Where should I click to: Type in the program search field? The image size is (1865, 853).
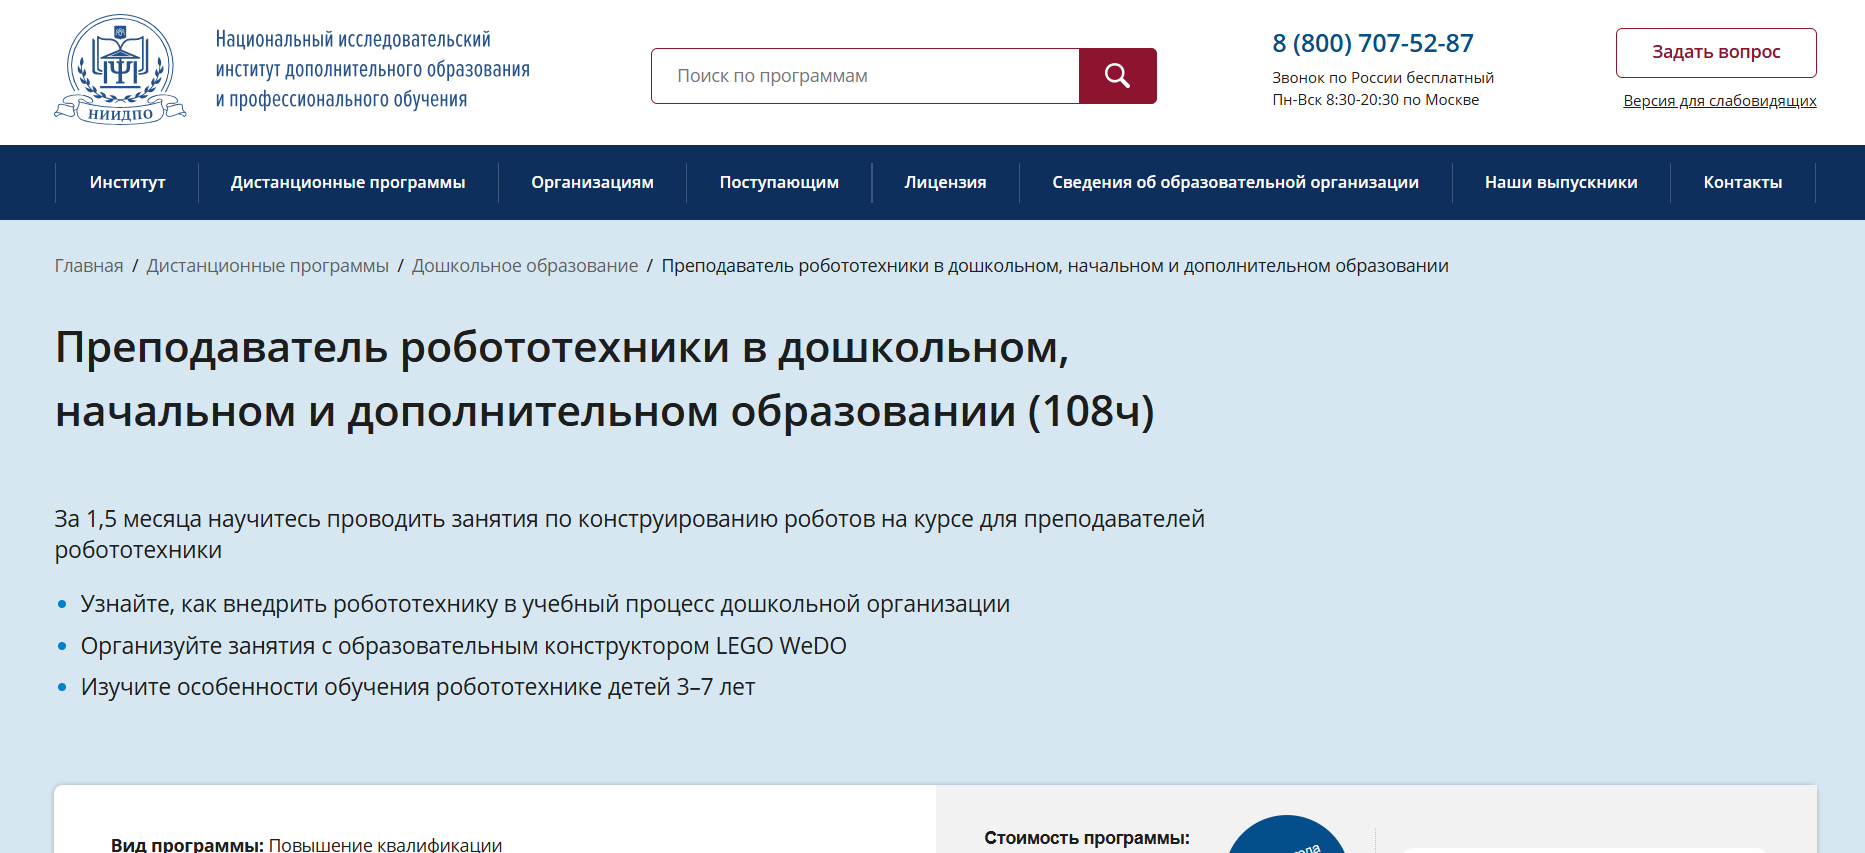point(865,76)
